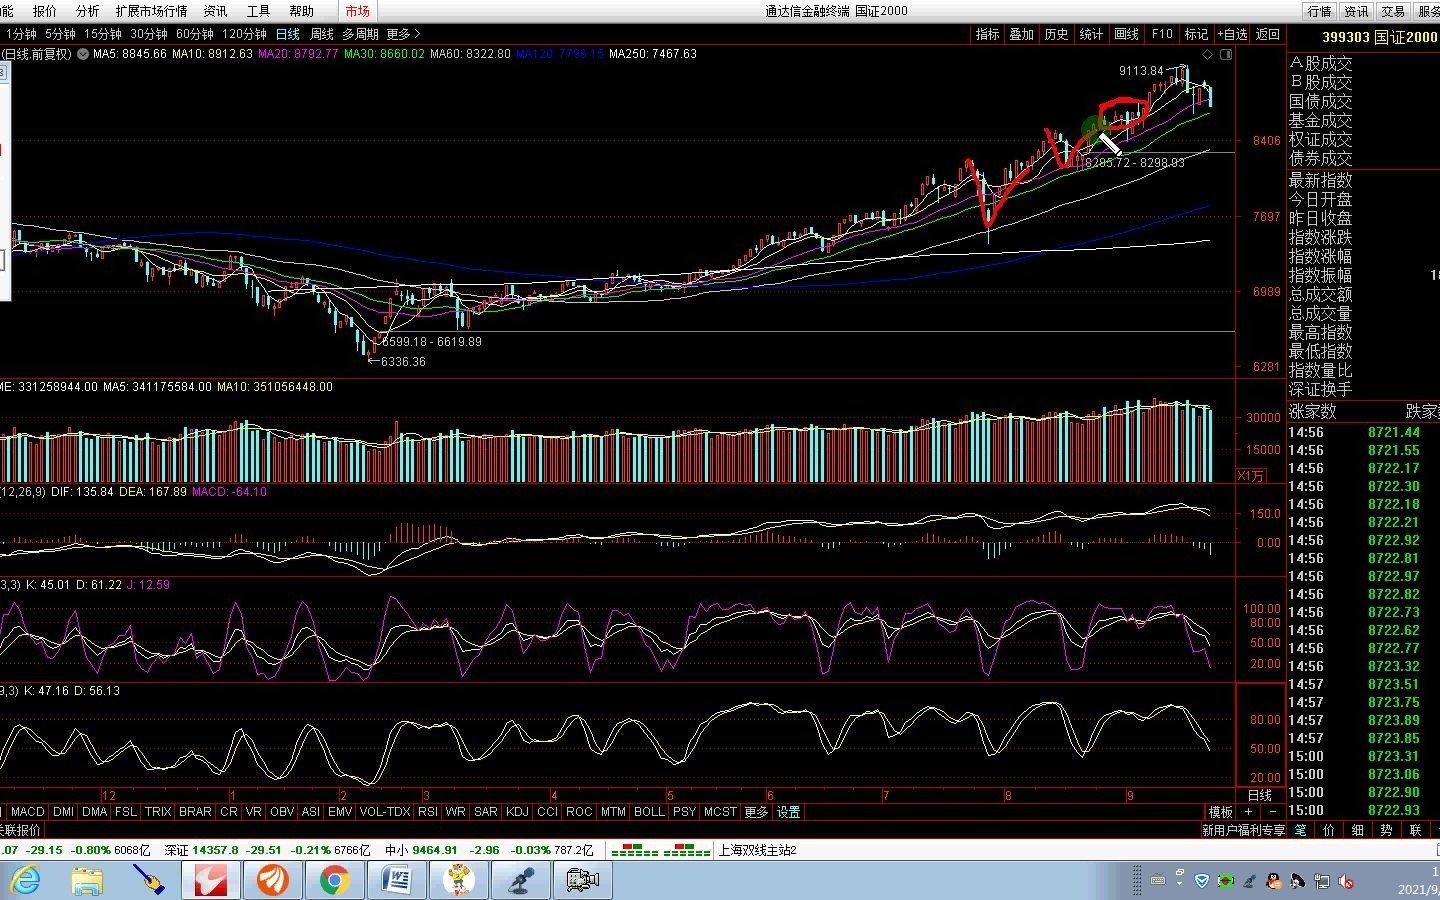Click the 指标 toolbar button

point(988,34)
